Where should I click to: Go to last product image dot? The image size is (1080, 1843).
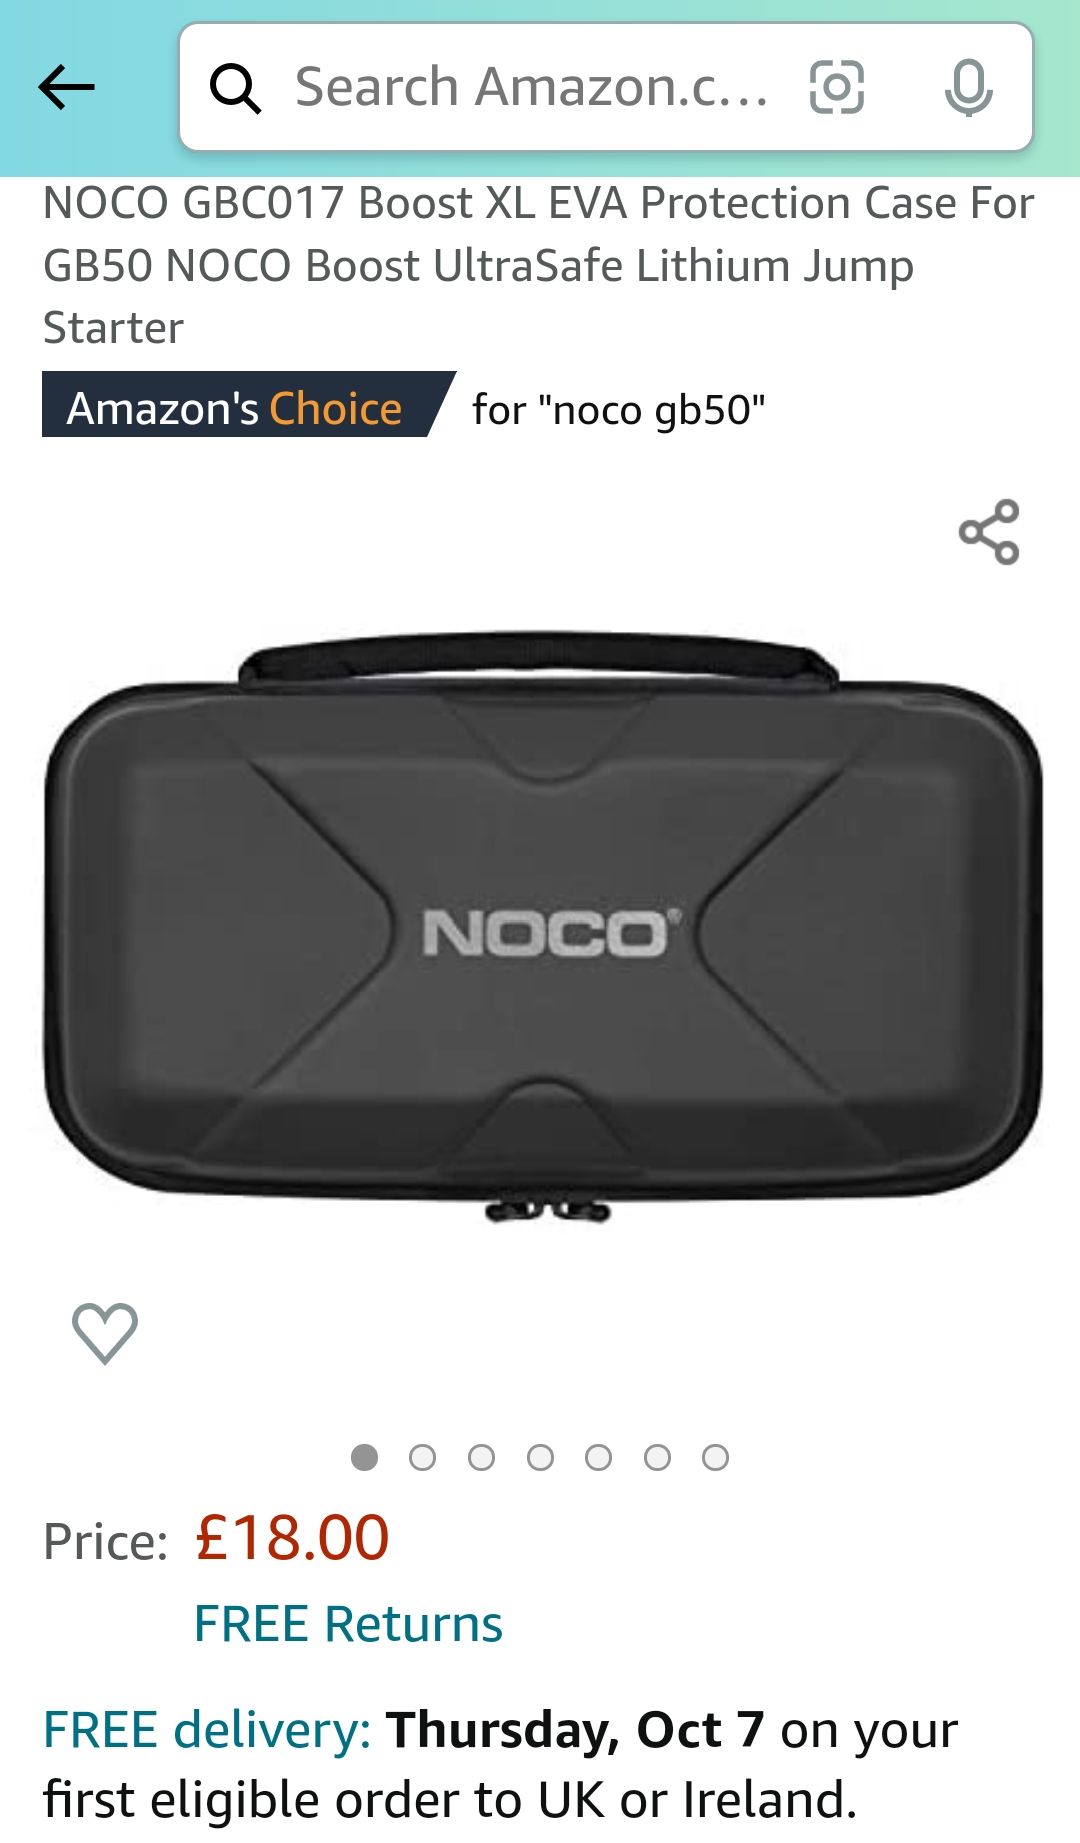point(716,1457)
